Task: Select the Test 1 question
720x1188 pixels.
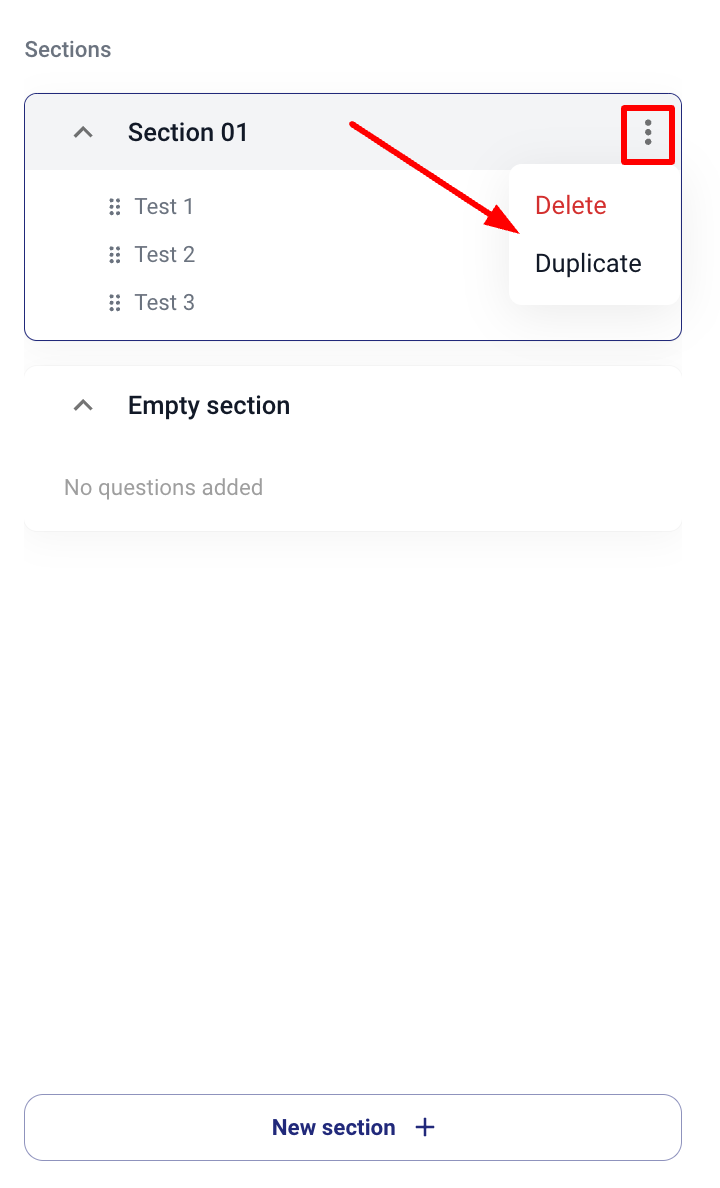Action: click(x=164, y=207)
